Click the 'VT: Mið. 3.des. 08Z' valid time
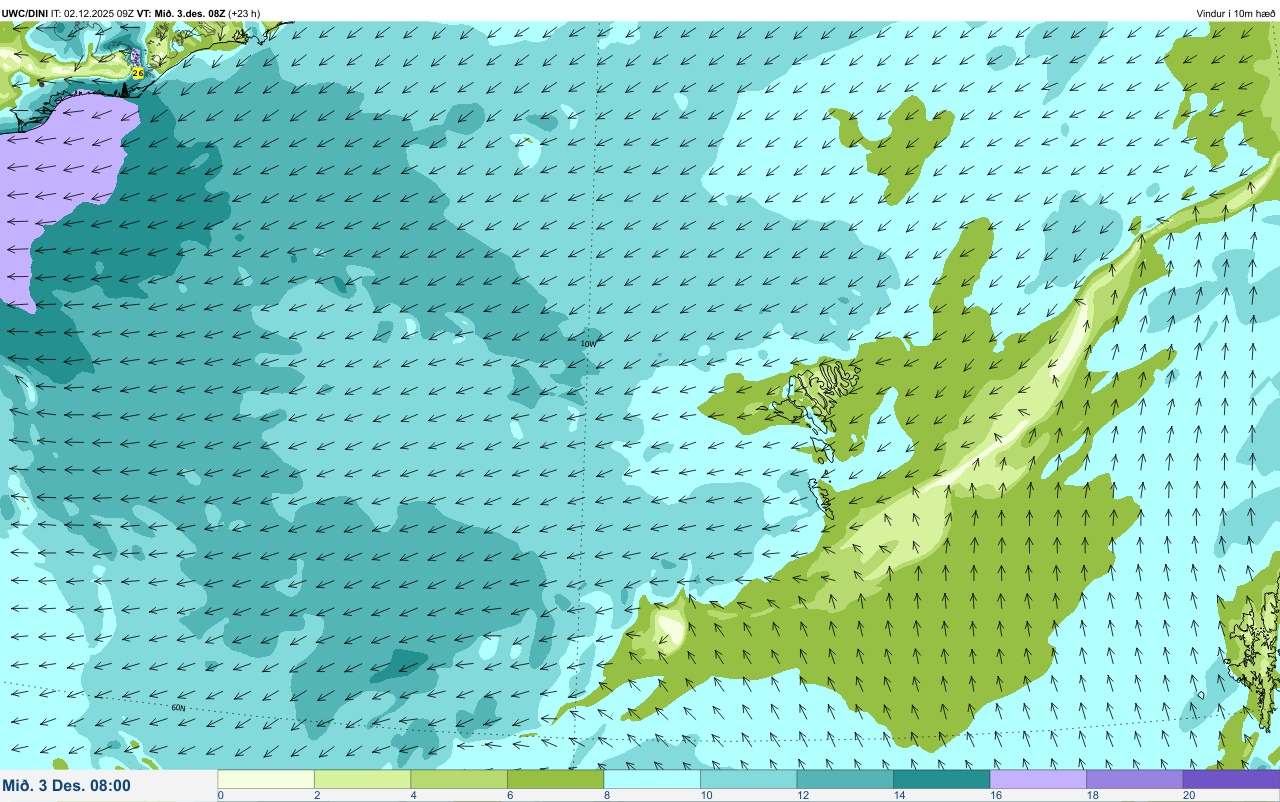 [181, 14]
